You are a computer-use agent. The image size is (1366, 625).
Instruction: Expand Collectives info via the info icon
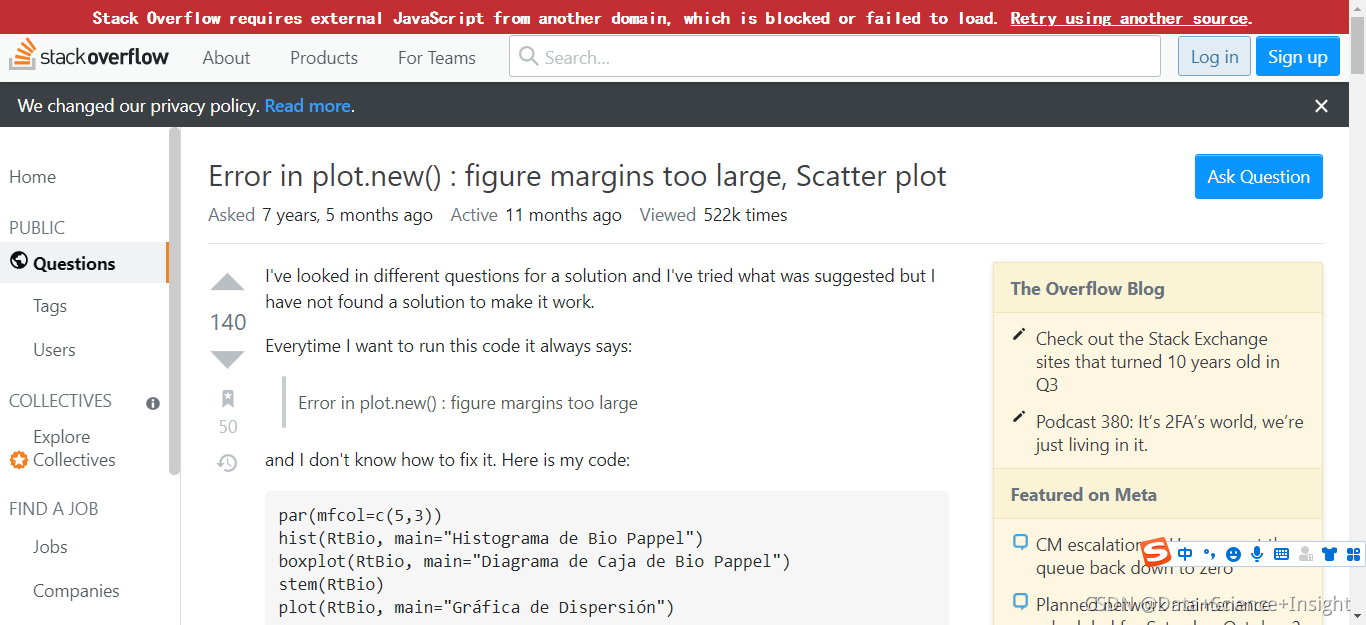pyautogui.click(x=152, y=403)
